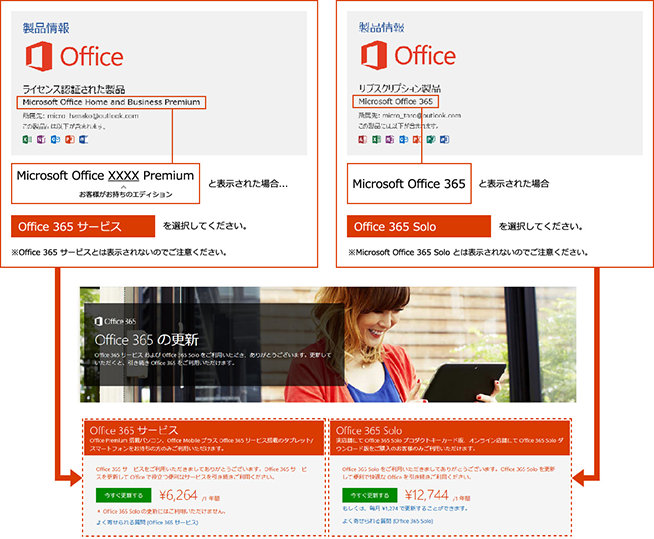Click the Word icon under Home and Business Premium
Screen dimensions: 654x539
pos(83,140)
